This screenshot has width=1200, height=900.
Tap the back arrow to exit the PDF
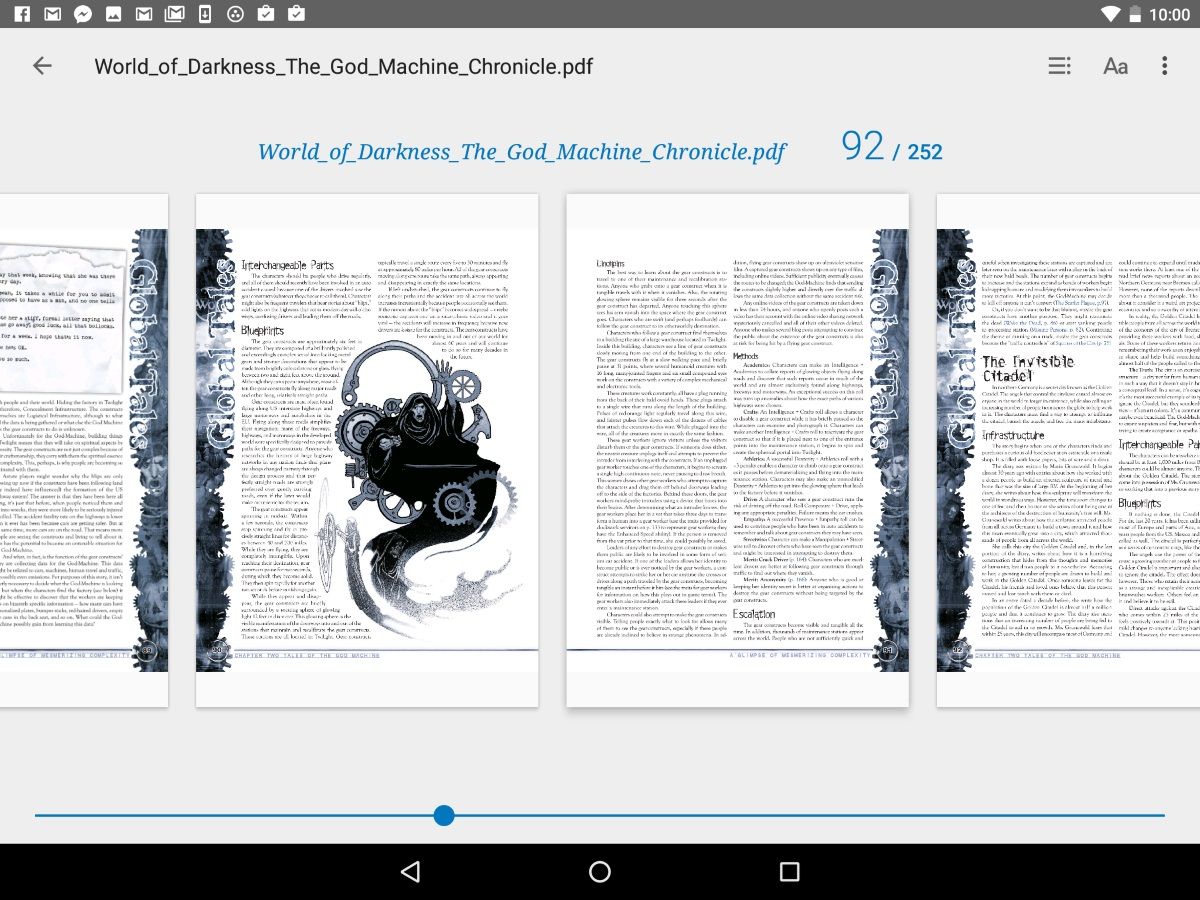pos(42,66)
